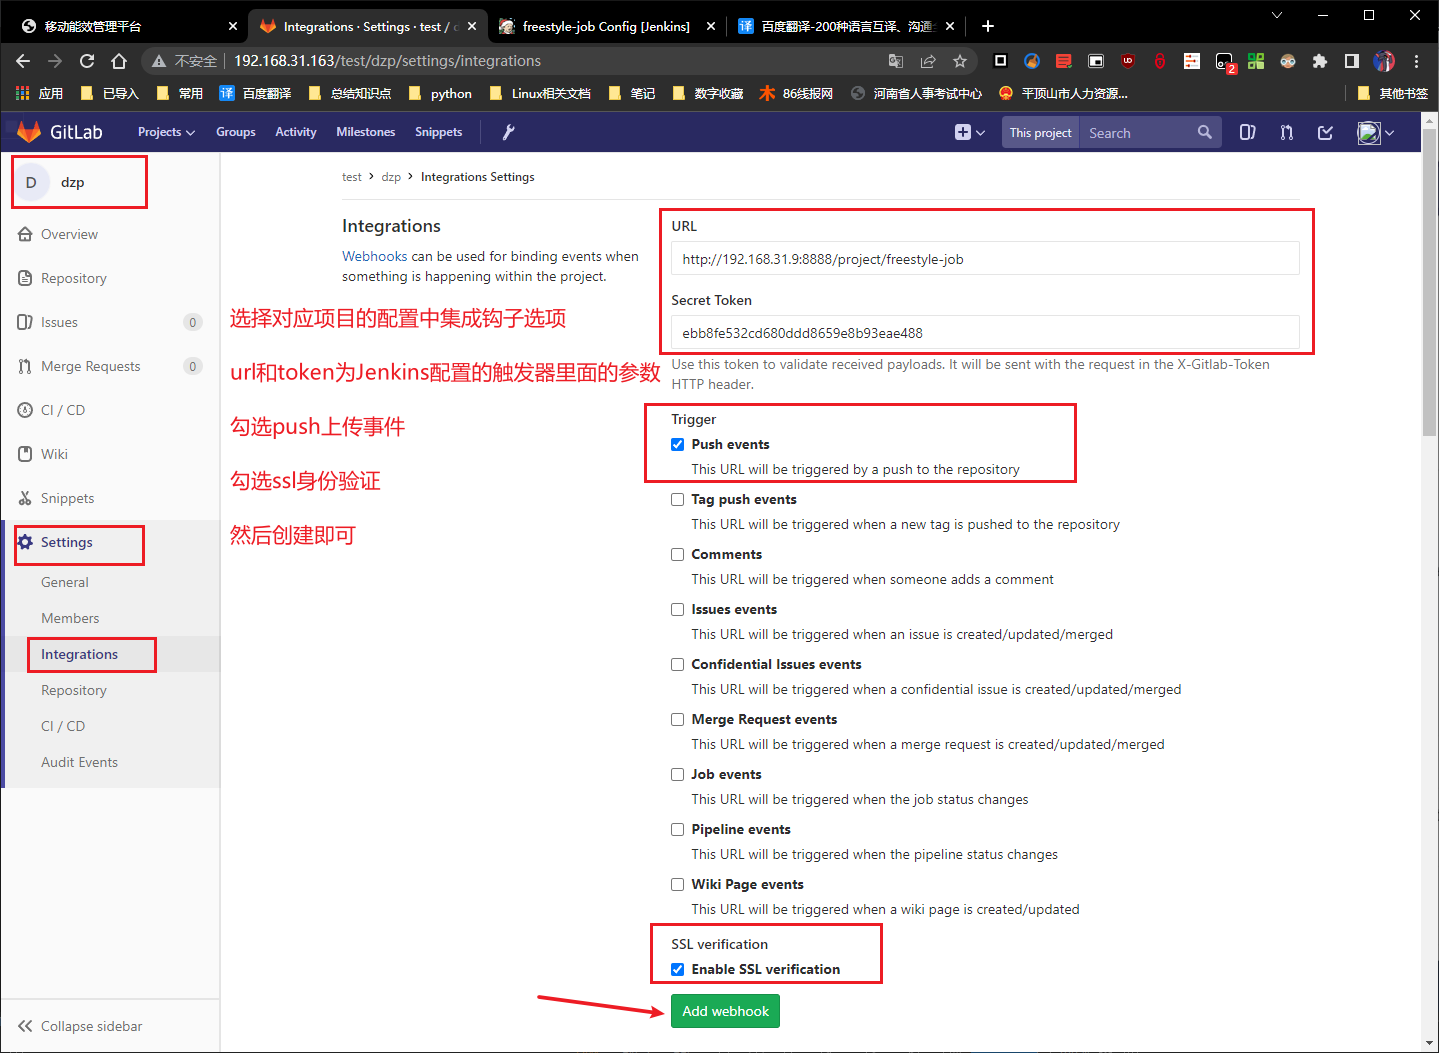1439x1053 pixels.
Task: Click the translate page icon
Action: click(x=896, y=61)
